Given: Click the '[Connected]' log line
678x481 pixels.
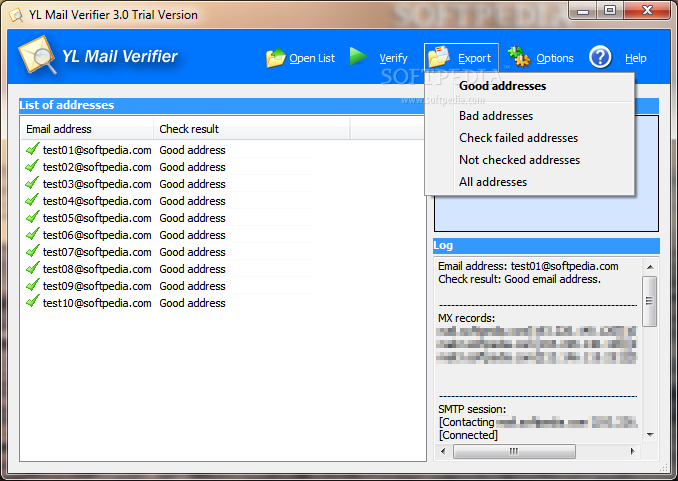Looking at the screenshot, I should pyautogui.click(x=468, y=435).
